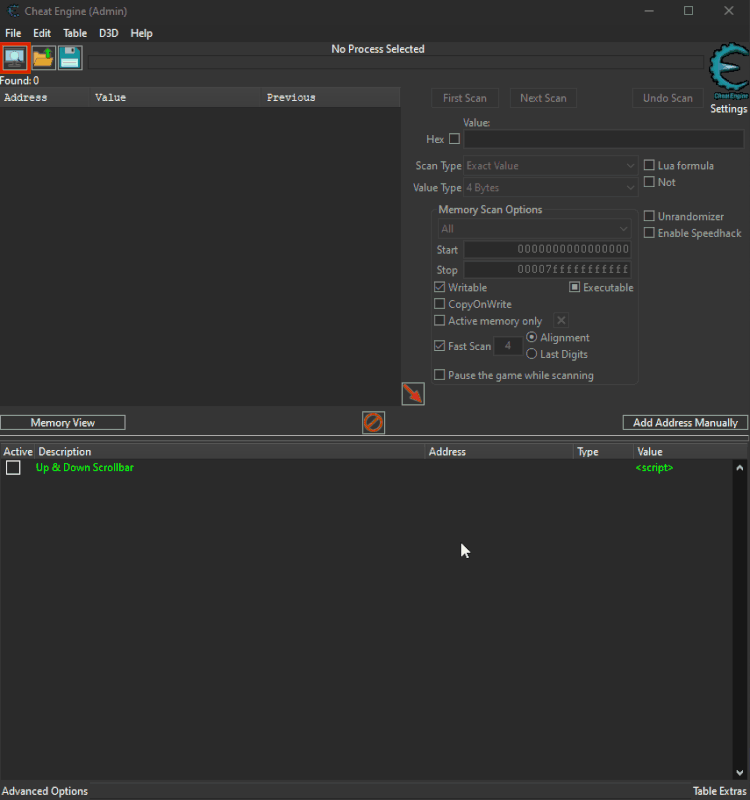
Task: Open the Scan Type dropdown
Action: click(x=551, y=166)
